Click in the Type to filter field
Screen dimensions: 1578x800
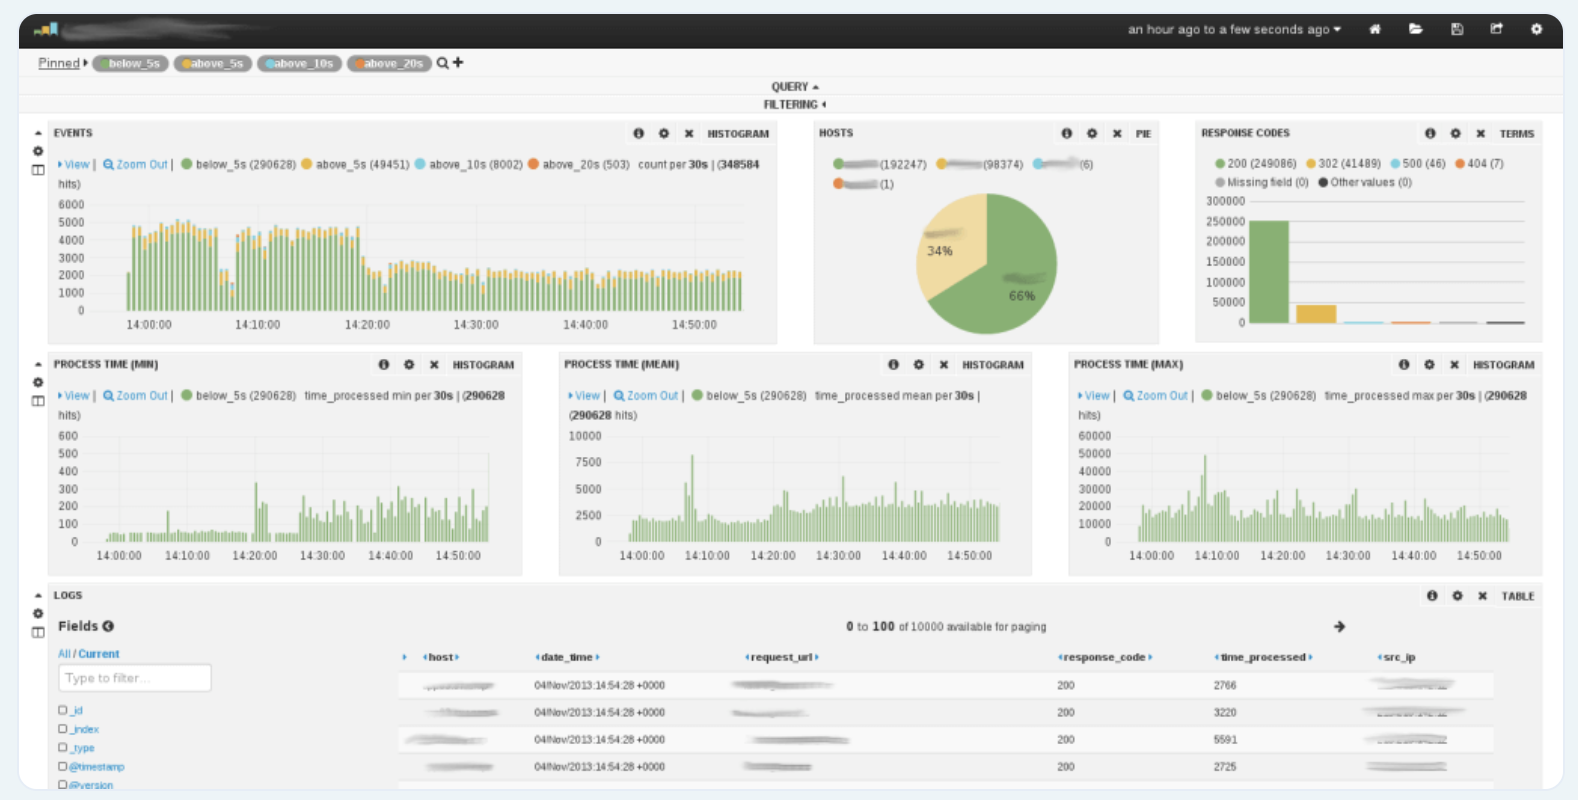(135, 678)
